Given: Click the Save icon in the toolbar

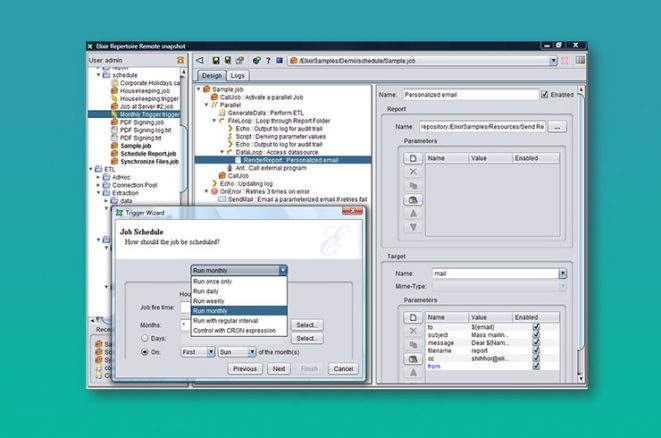Looking at the screenshot, I should coord(215,60).
